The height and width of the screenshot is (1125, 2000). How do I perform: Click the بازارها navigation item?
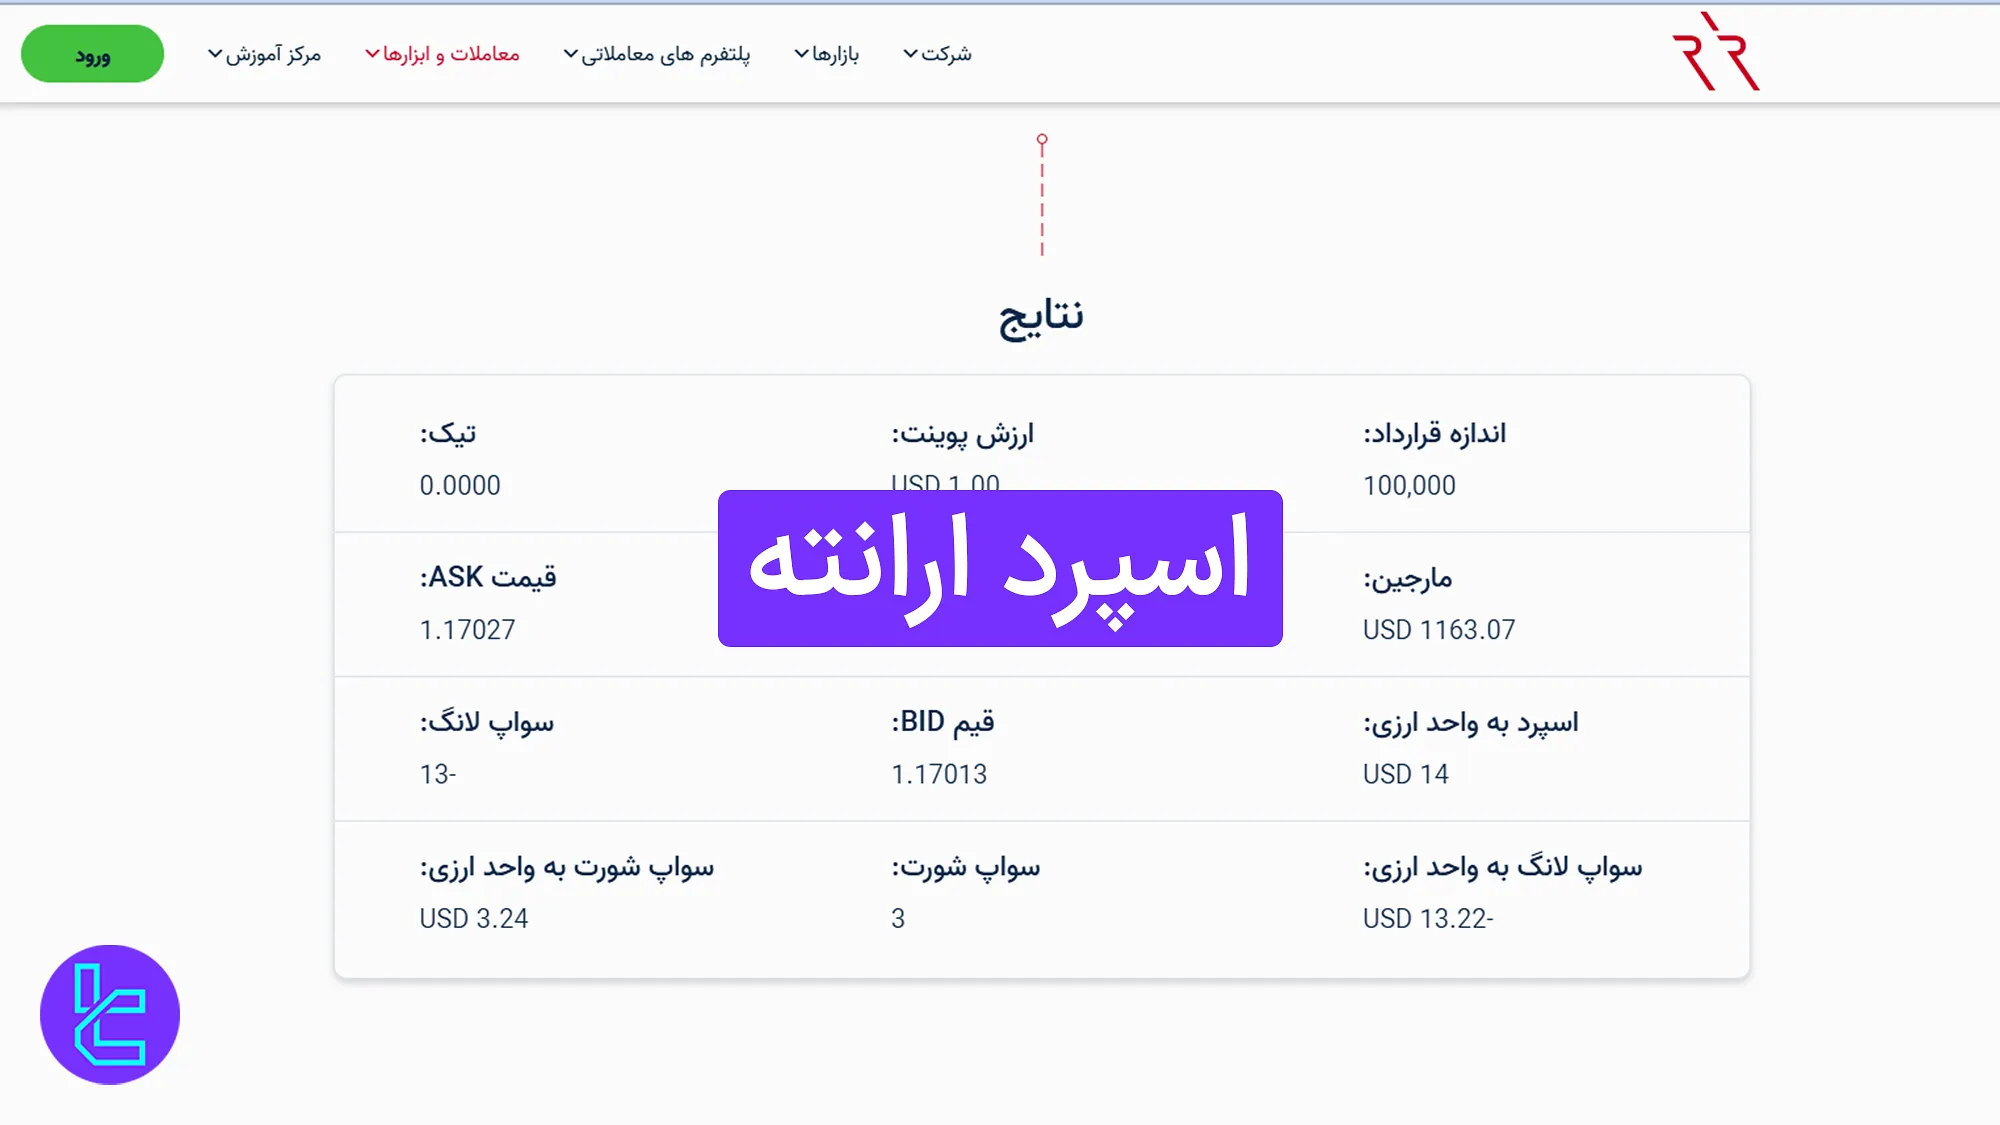point(826,55)
